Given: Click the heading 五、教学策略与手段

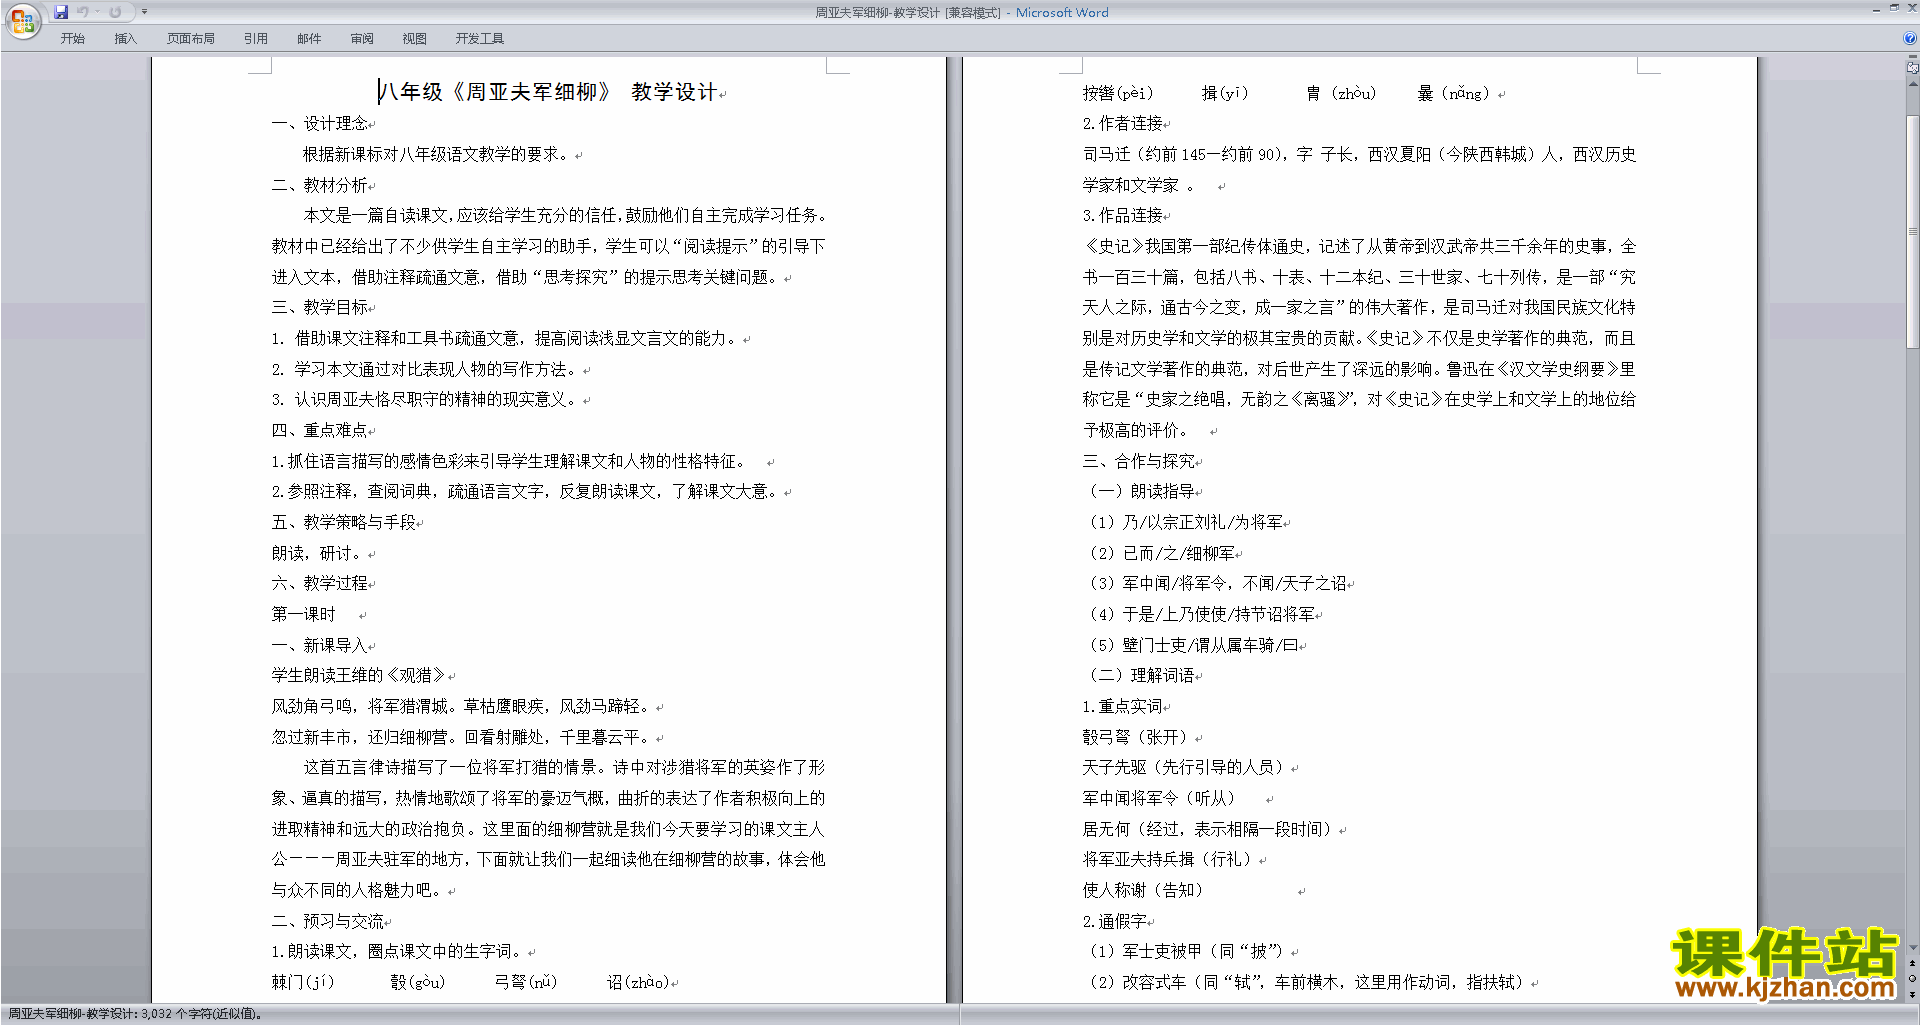Looking at the screenshot, I should tap(344, 522).
